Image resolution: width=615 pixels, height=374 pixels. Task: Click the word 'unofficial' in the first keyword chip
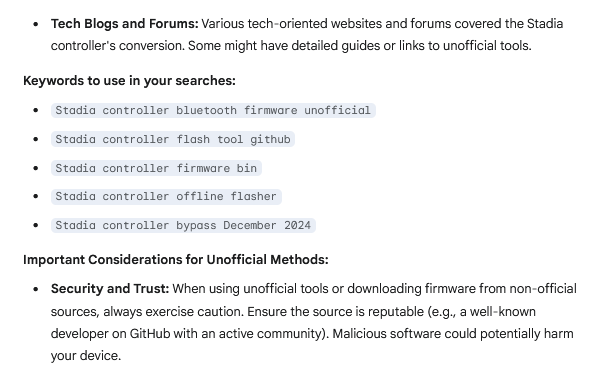(x=337, y=110)
